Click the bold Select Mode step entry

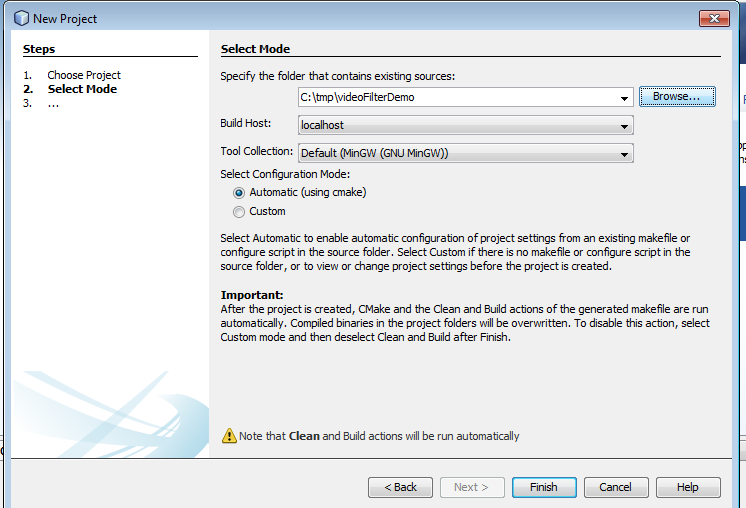click(x=82, y=89)
